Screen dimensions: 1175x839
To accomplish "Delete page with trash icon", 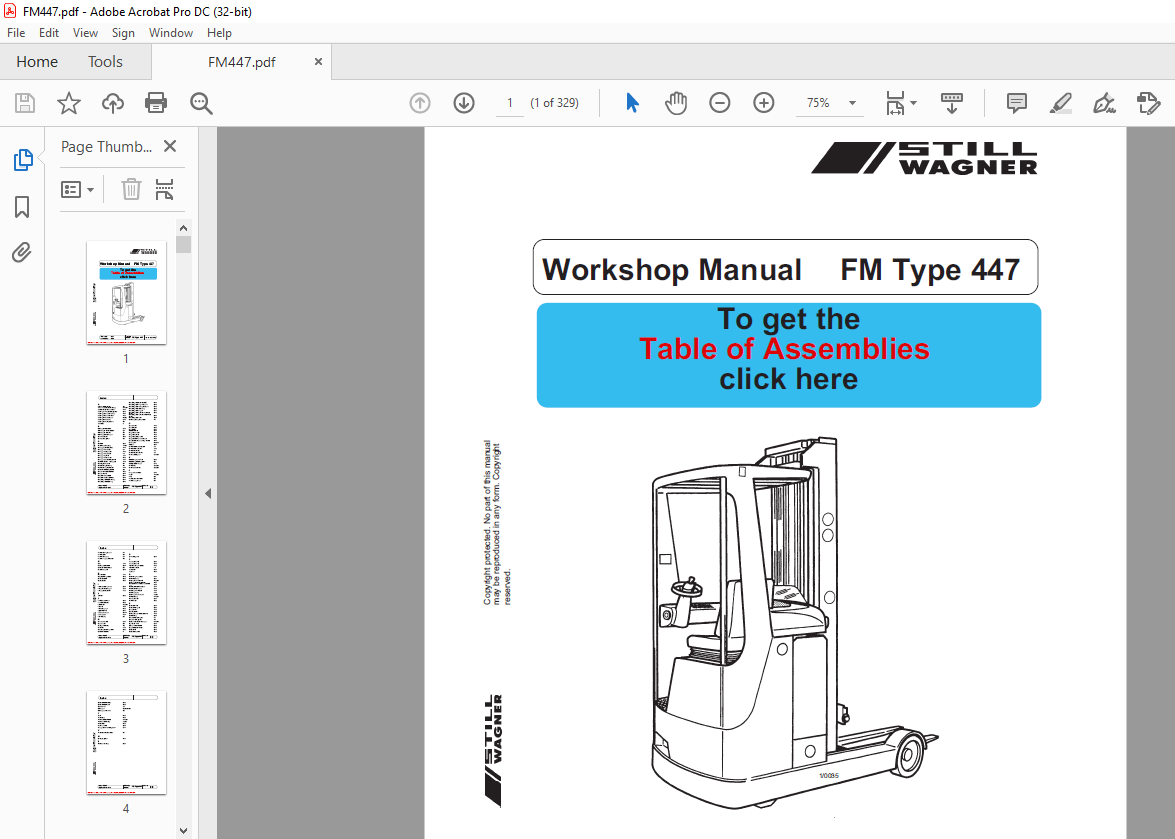I will tap(131, 190).
